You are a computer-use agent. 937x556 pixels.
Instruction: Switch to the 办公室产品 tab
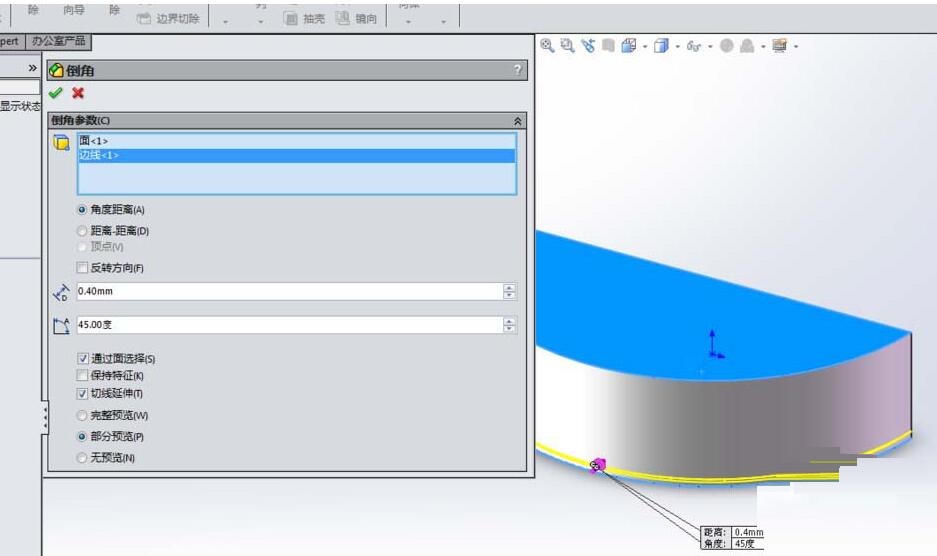[59, 41]
